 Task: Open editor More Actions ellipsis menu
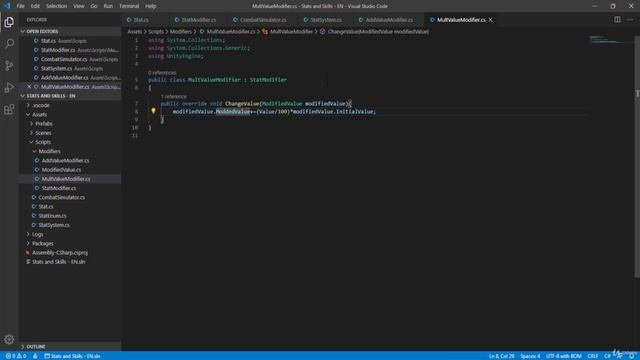click(x=630, y=20)
